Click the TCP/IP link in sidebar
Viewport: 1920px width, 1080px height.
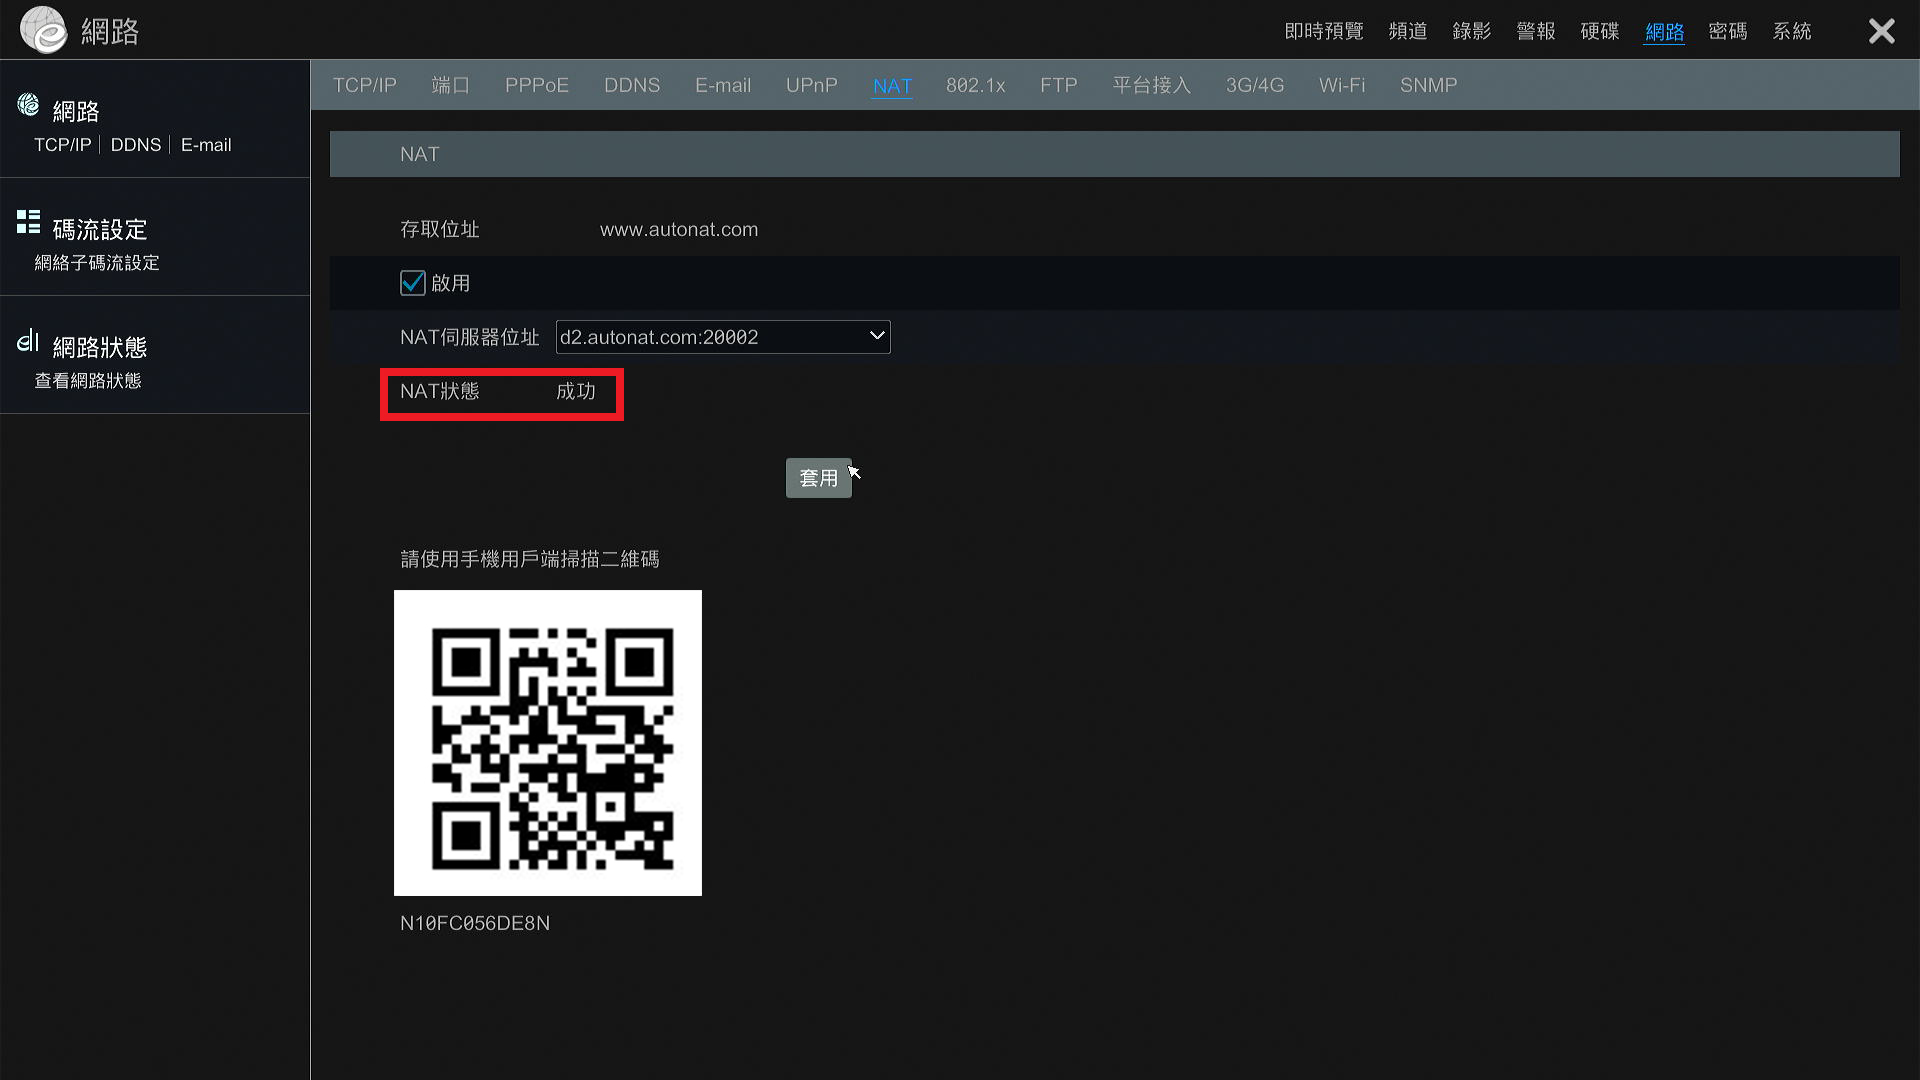point(63,145)
